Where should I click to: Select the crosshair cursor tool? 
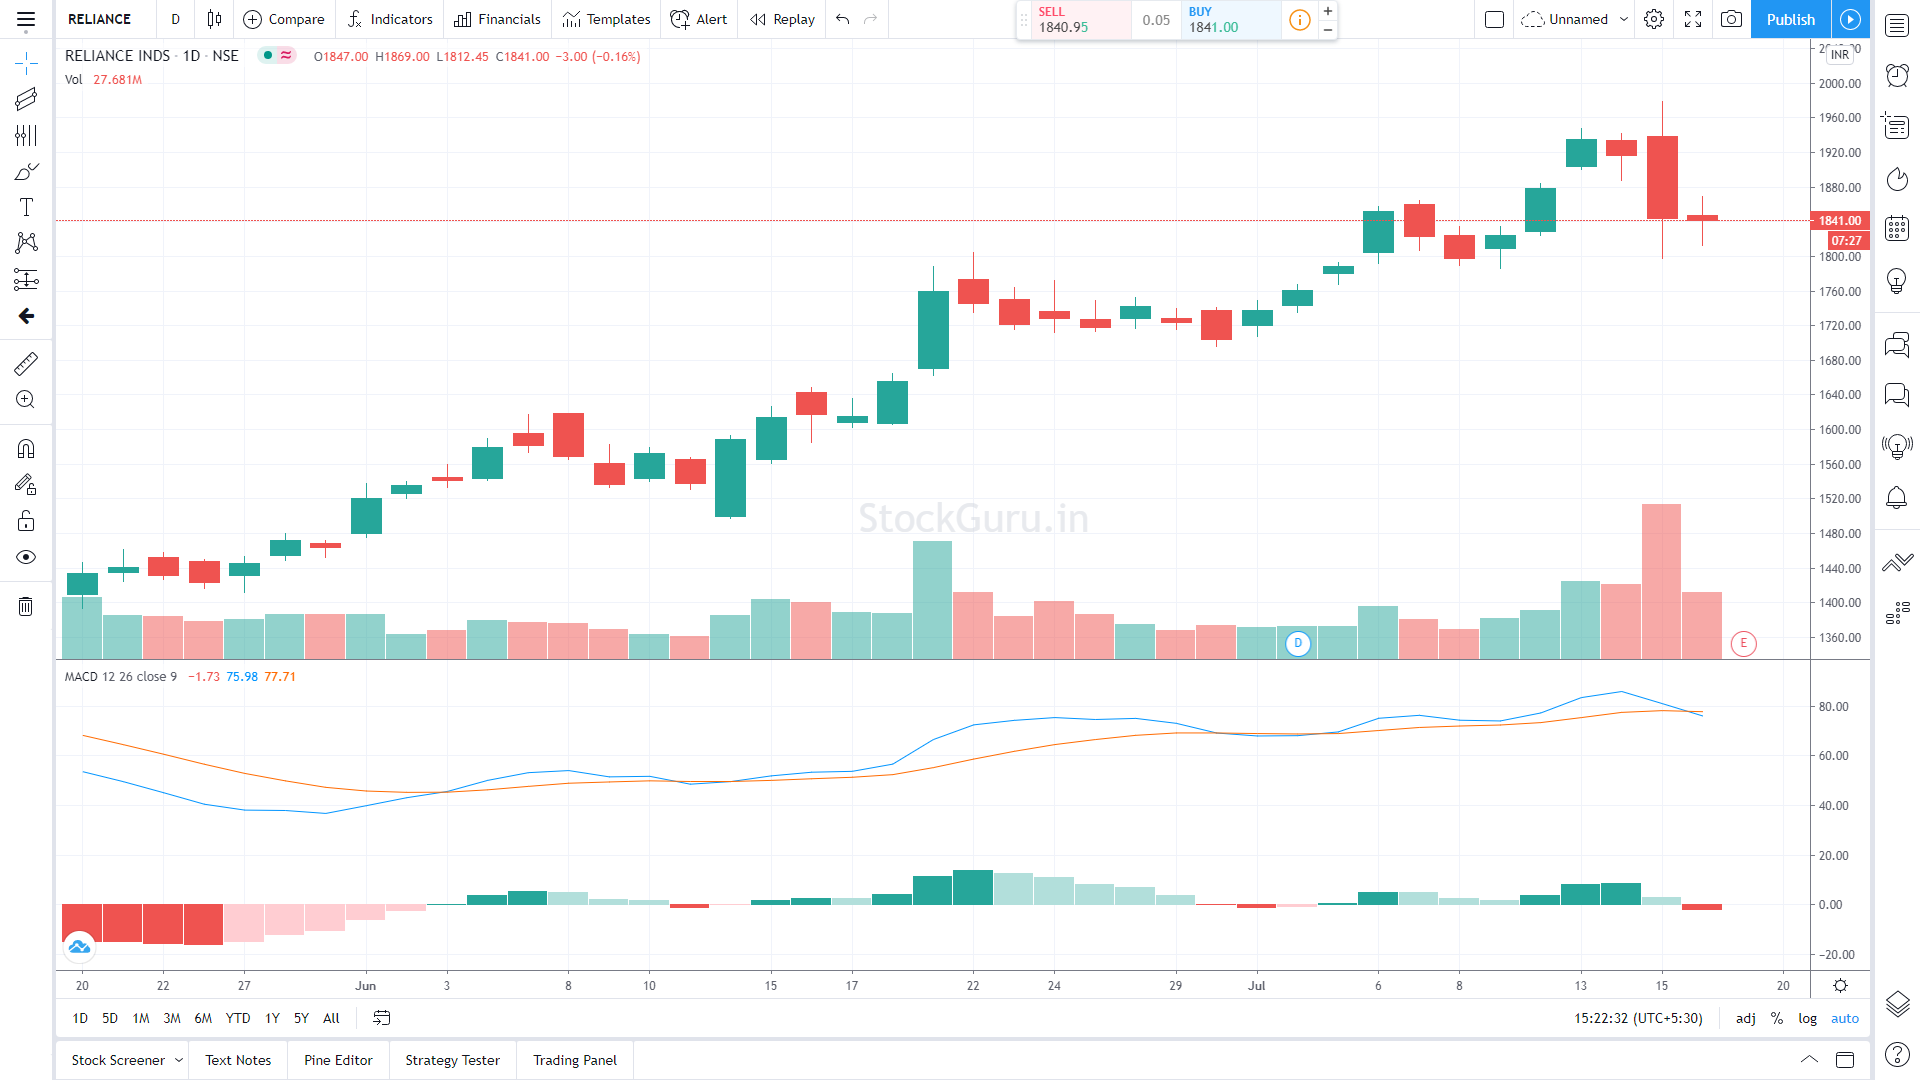26,63
